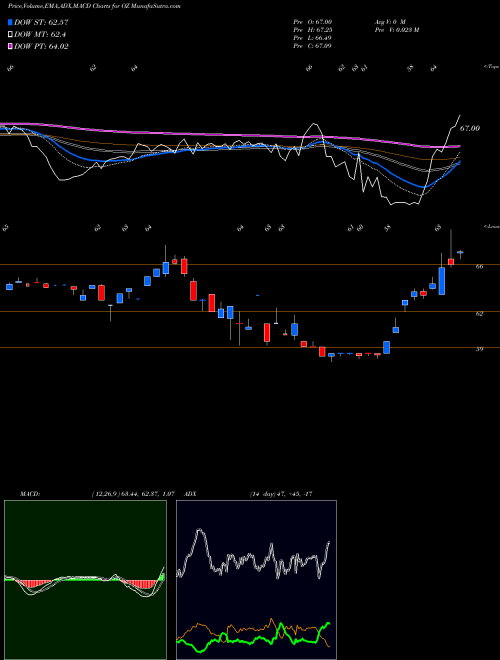Click the 59 price level label
500x660 pixels.
pyautogui.click(x=479, y=349)
